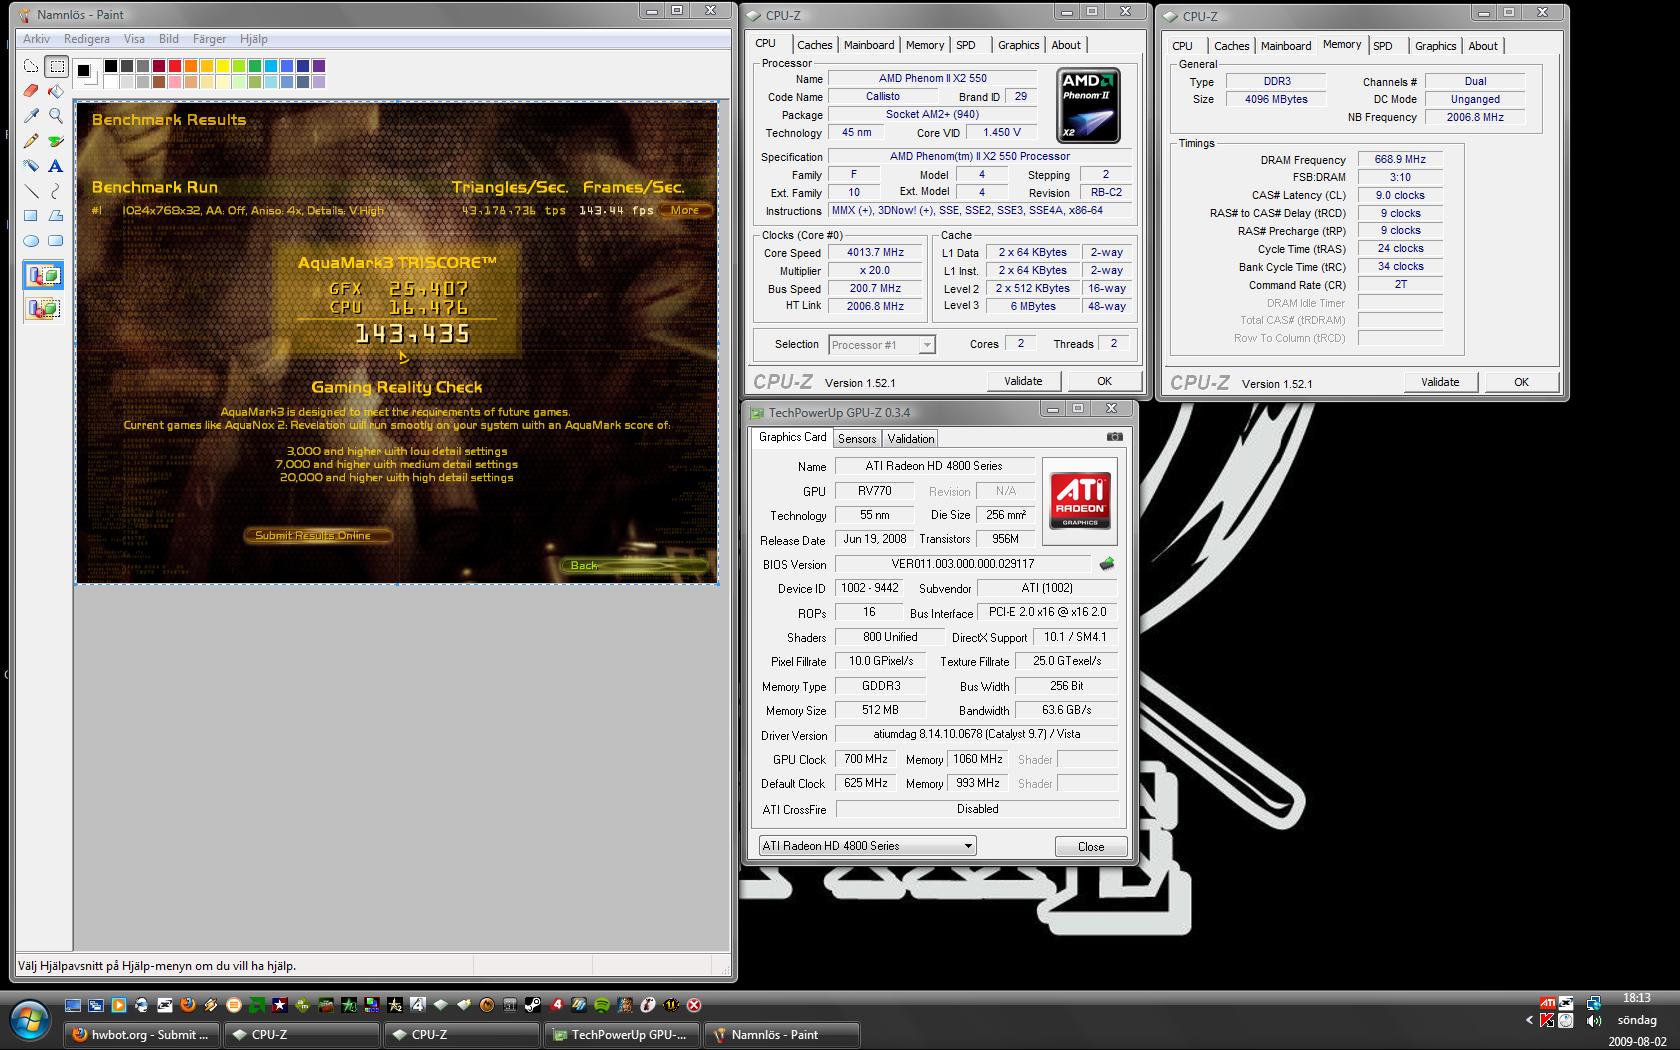Open the Hjälp menu in Paint

(x=254, y=39)
